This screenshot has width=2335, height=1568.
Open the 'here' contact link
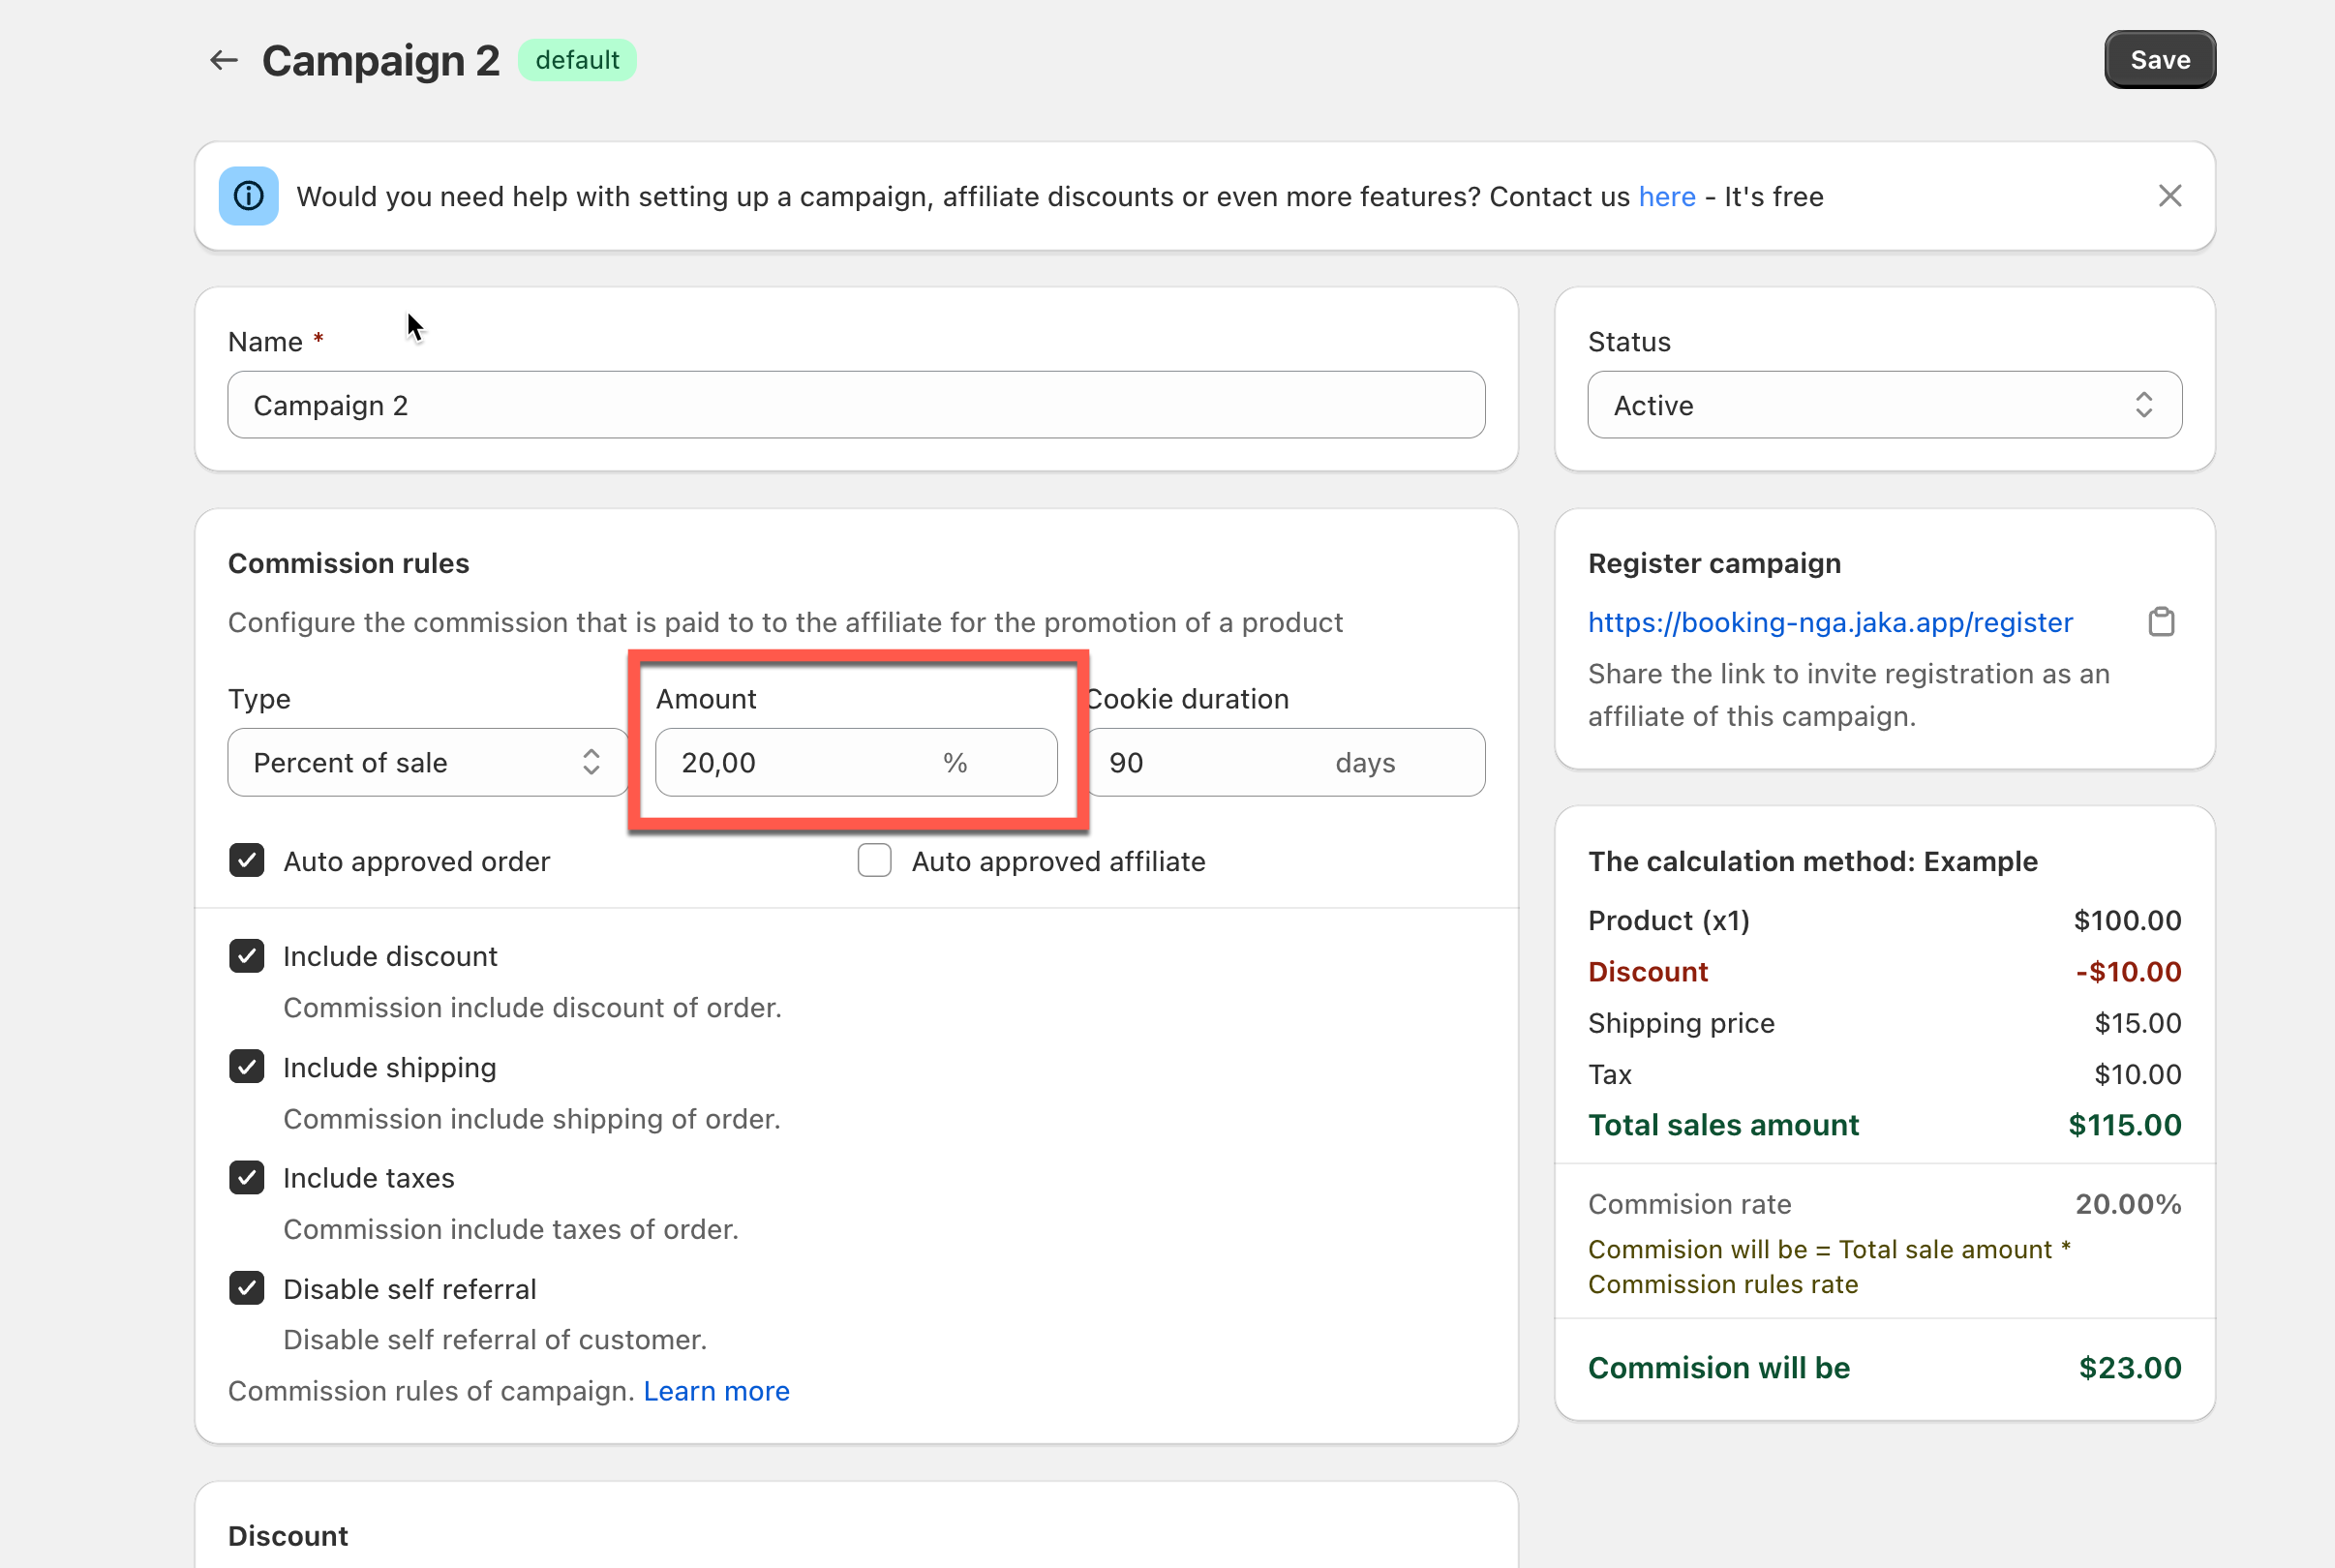tap(1666, 197)
